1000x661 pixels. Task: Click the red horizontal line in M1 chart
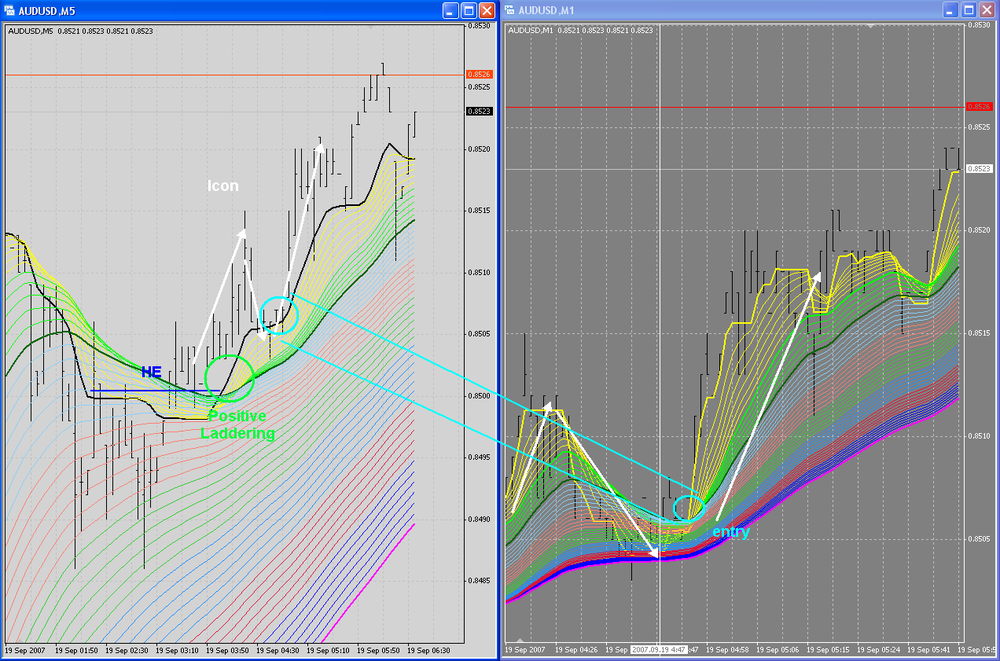point(735,107)
